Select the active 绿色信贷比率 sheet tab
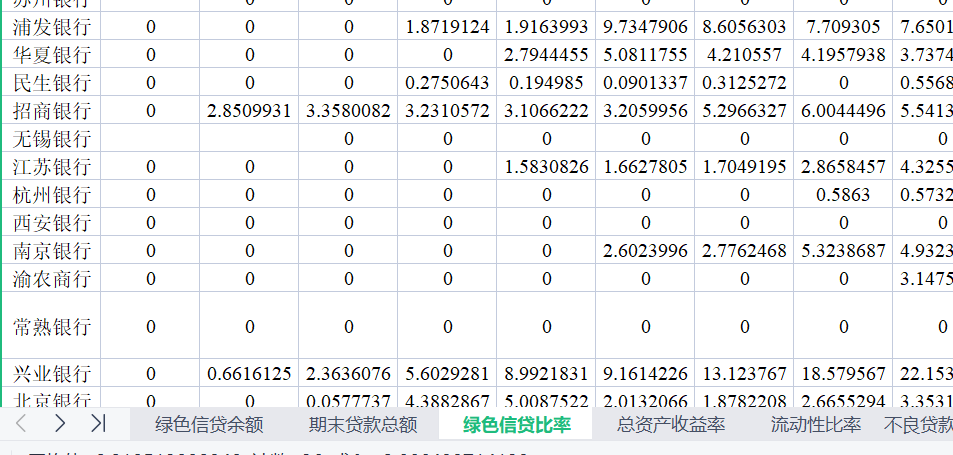The image size is (953, 455). (517, 424)
